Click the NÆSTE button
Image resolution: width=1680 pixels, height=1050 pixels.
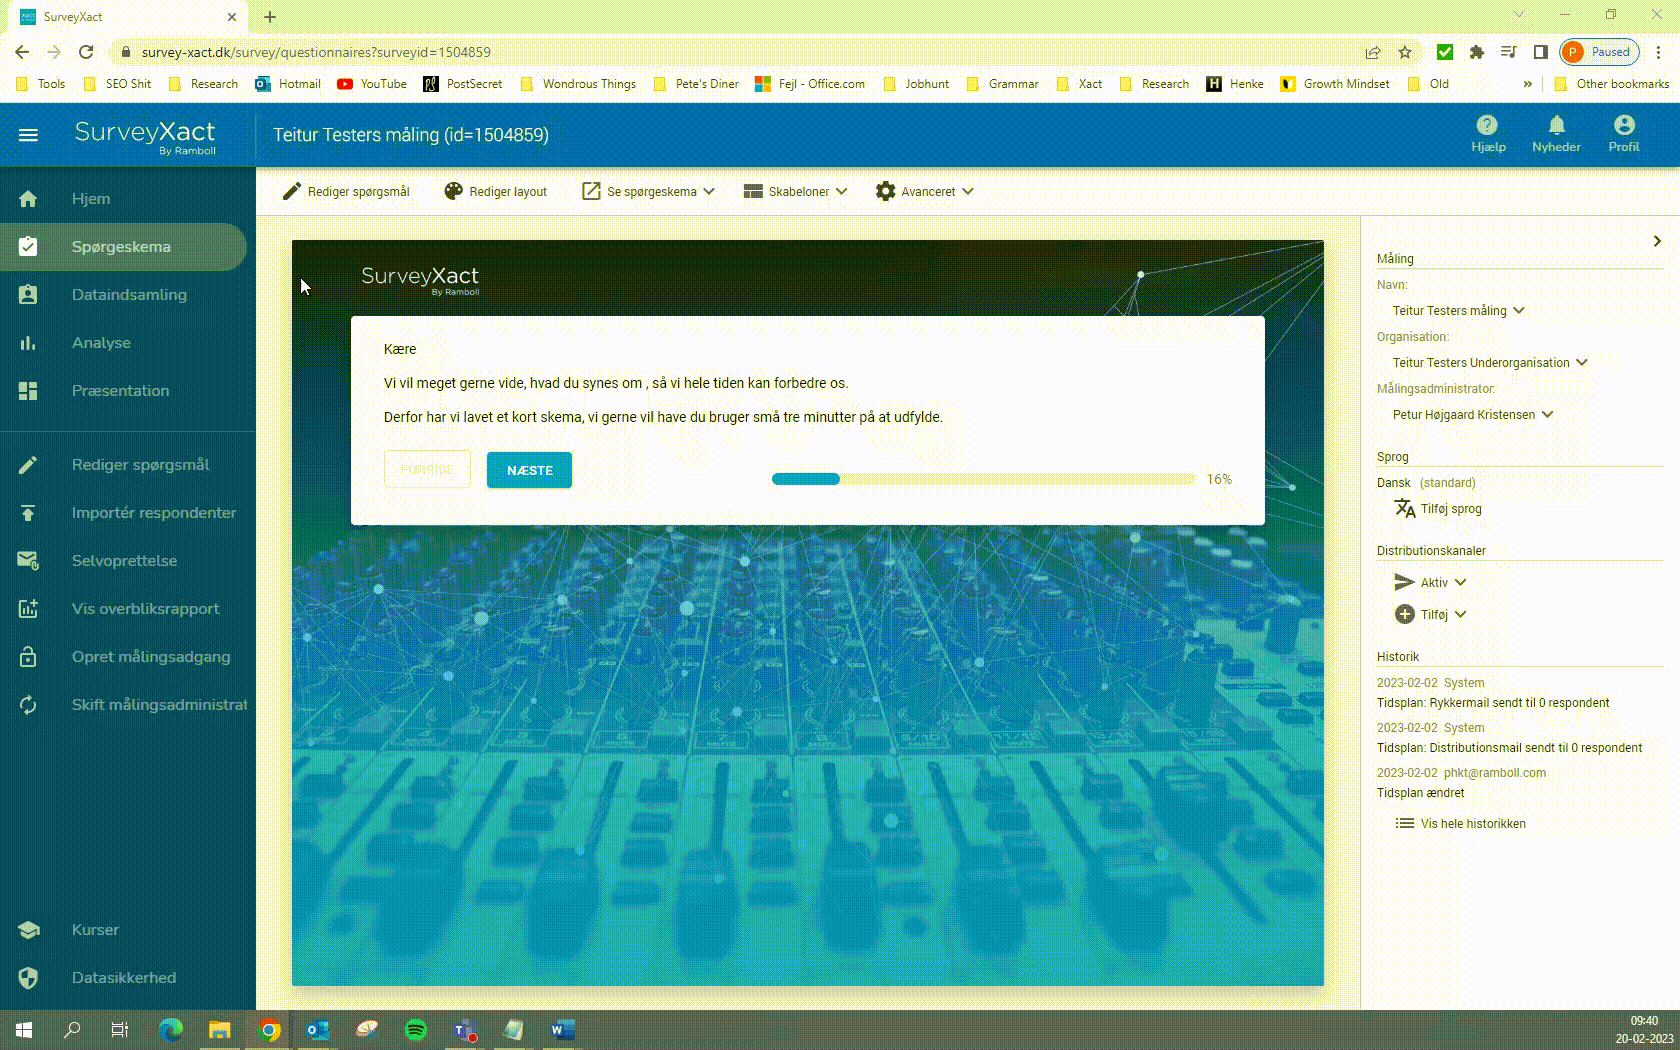pyautogui.click(x=529, y=470)
